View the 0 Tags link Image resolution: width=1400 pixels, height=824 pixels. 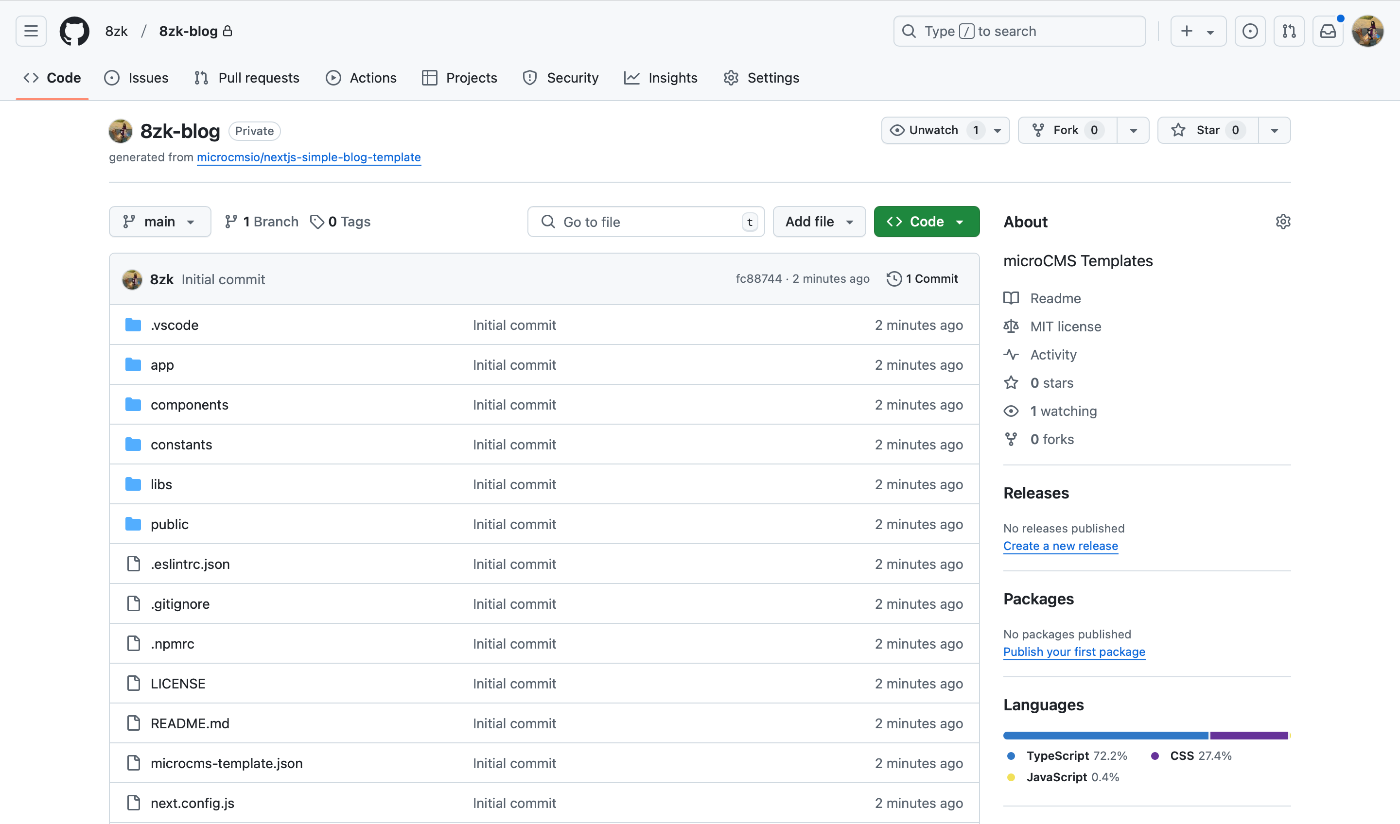pos(340,222)
